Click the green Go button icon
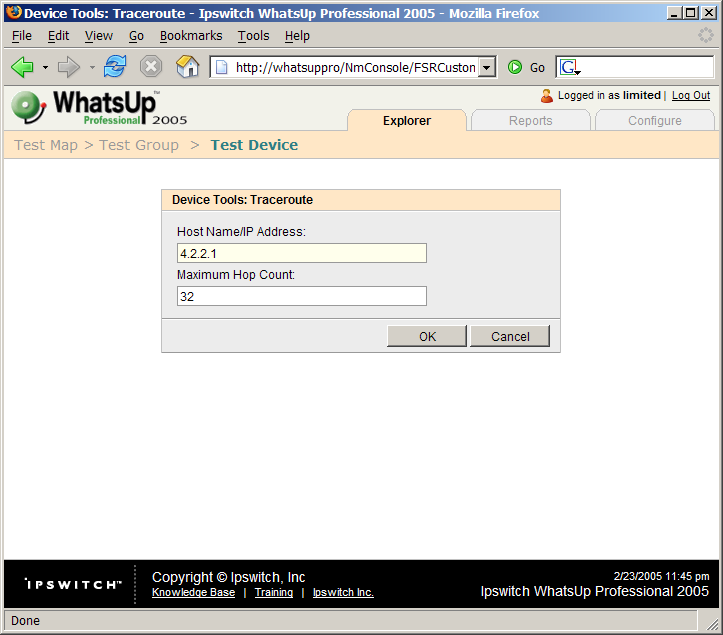 [x=515, y=67]
